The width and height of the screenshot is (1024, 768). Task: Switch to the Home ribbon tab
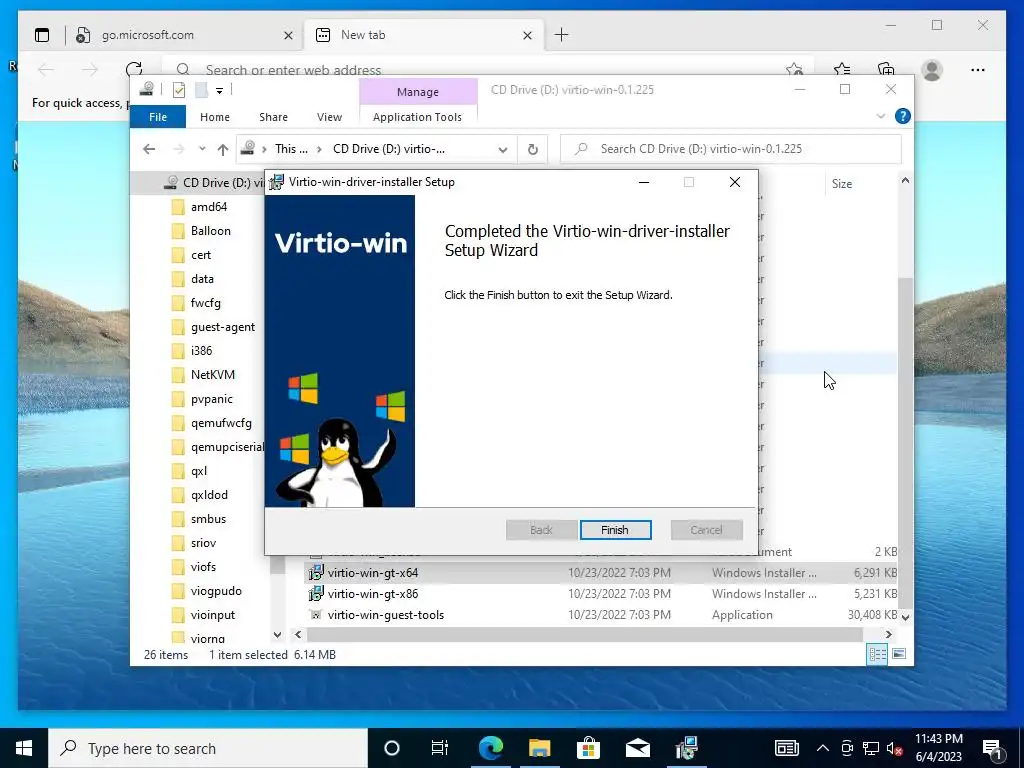[215, 117]
